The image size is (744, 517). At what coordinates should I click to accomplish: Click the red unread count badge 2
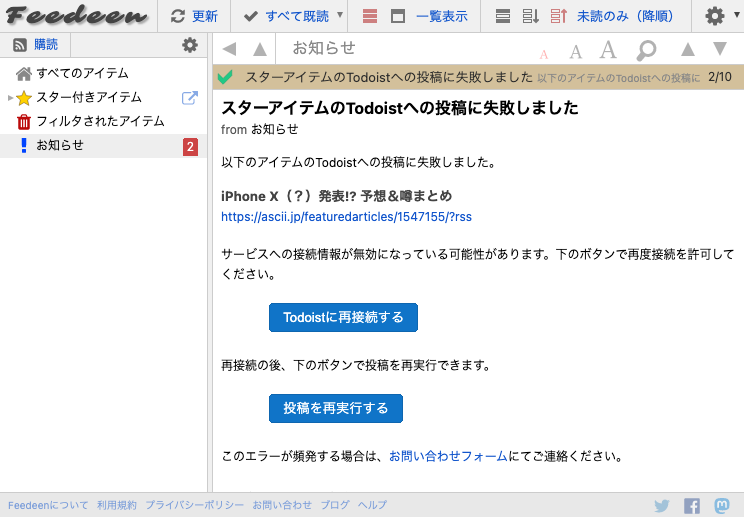tap(190, 147)
